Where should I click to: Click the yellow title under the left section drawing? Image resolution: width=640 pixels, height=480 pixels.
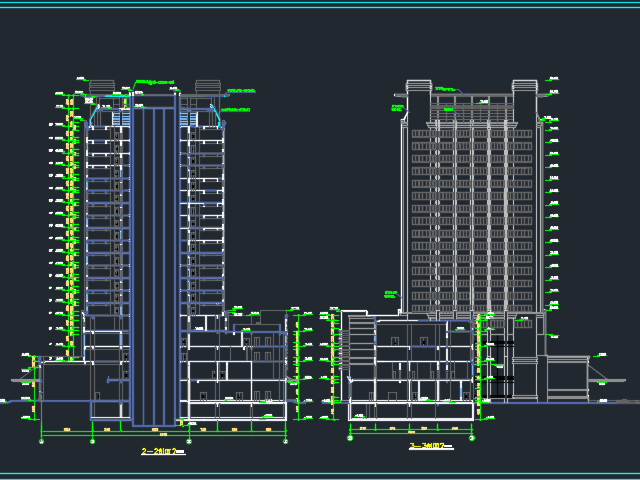tap(163, 452)
